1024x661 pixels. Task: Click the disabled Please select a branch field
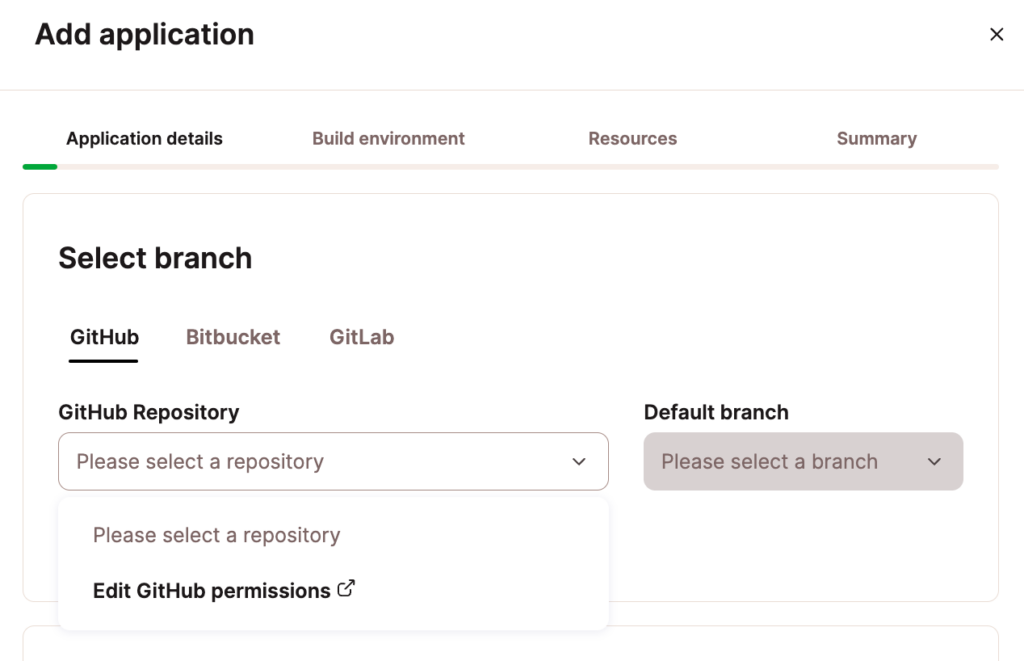(803, 461)
